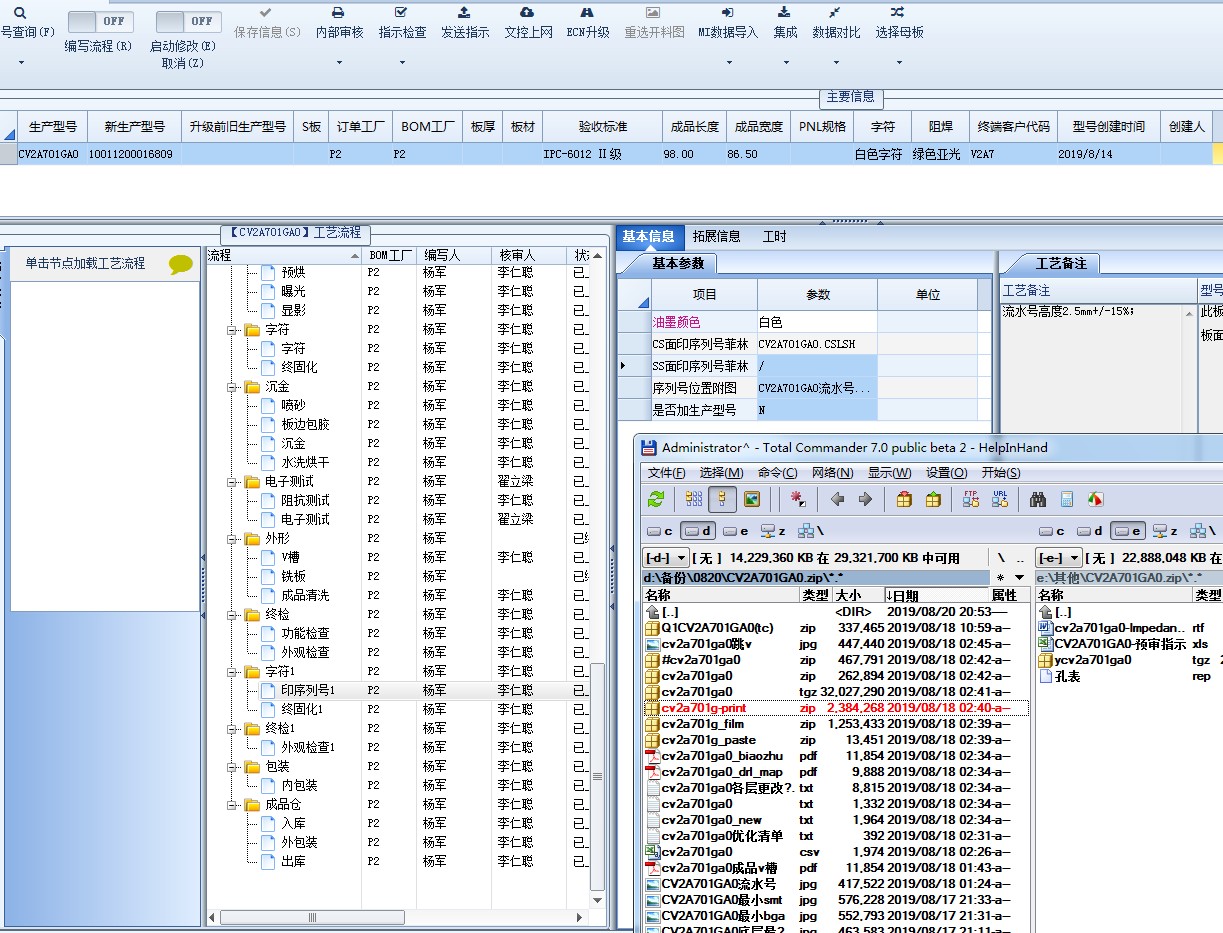Click the green refresh icon in Total Commander
Viewport: 1223px width, 933px height.
pos(656,499)
